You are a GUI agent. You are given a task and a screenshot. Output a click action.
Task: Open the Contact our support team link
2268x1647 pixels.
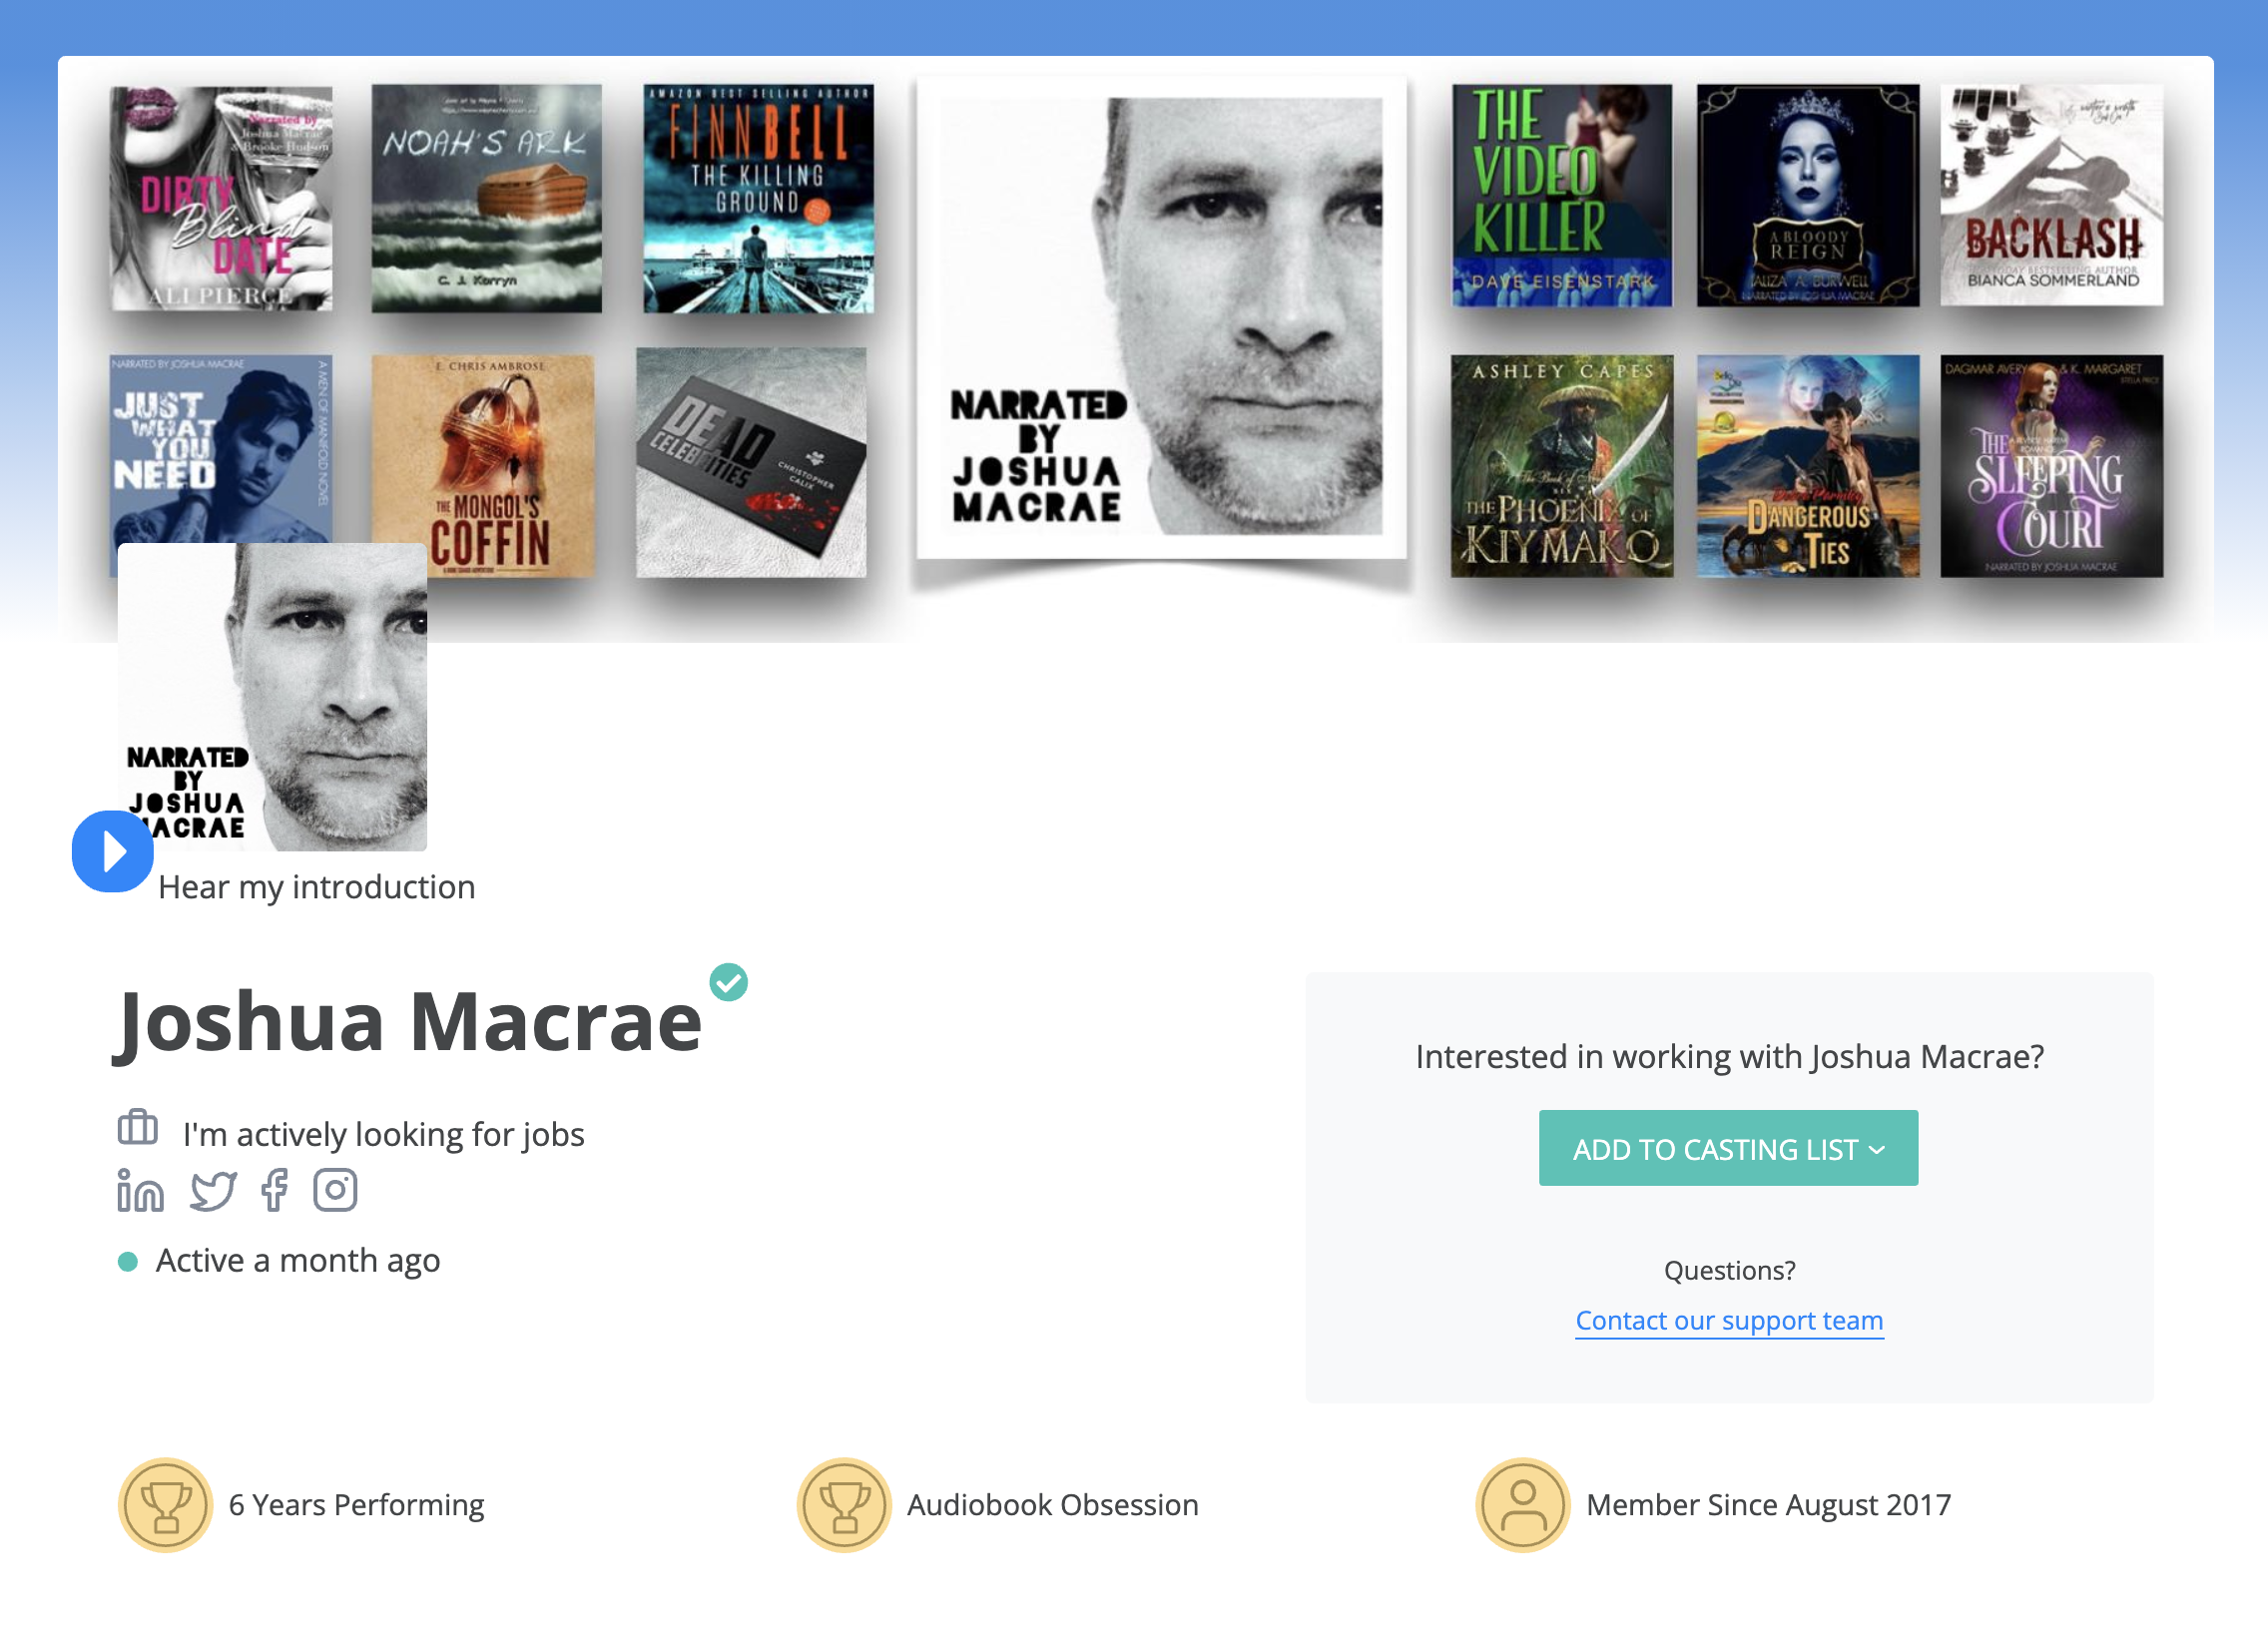(1729, 1321)
